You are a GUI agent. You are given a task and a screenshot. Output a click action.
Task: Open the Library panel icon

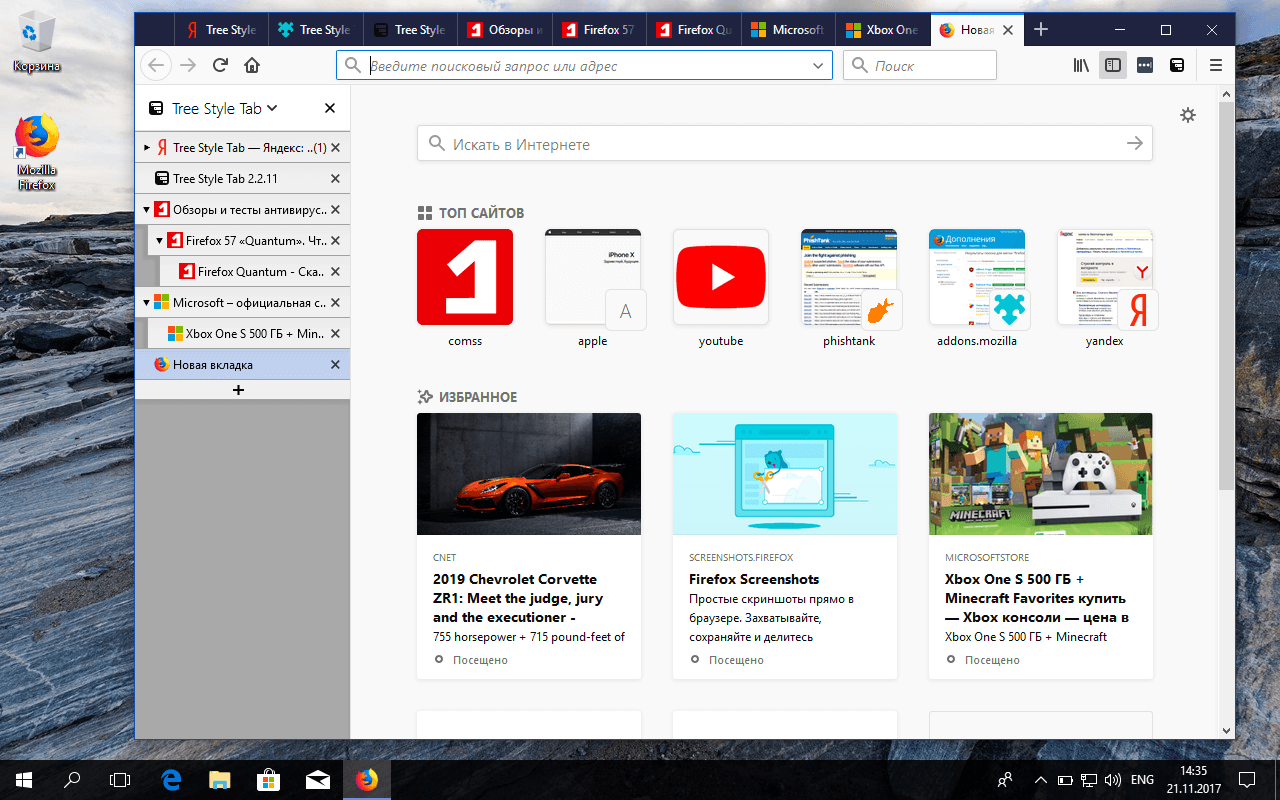[x=1080, y=65]
